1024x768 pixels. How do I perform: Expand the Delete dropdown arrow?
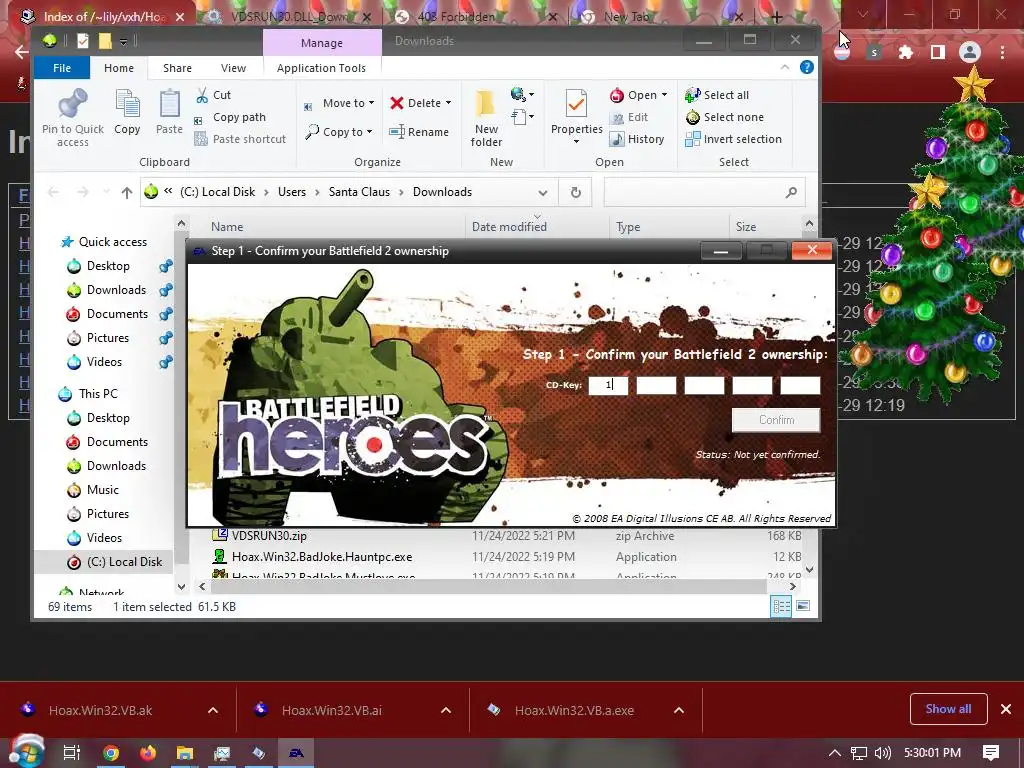pyautogui.click(x=448, y=103)
